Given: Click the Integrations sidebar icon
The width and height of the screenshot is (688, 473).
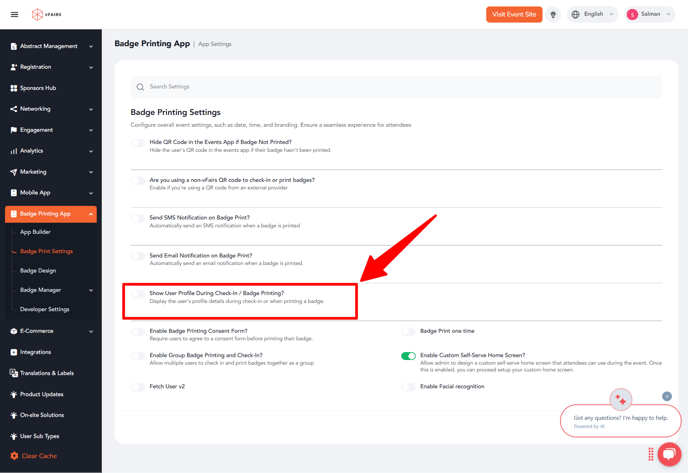Looking at the screenshot, I should [x=13, y=352].
